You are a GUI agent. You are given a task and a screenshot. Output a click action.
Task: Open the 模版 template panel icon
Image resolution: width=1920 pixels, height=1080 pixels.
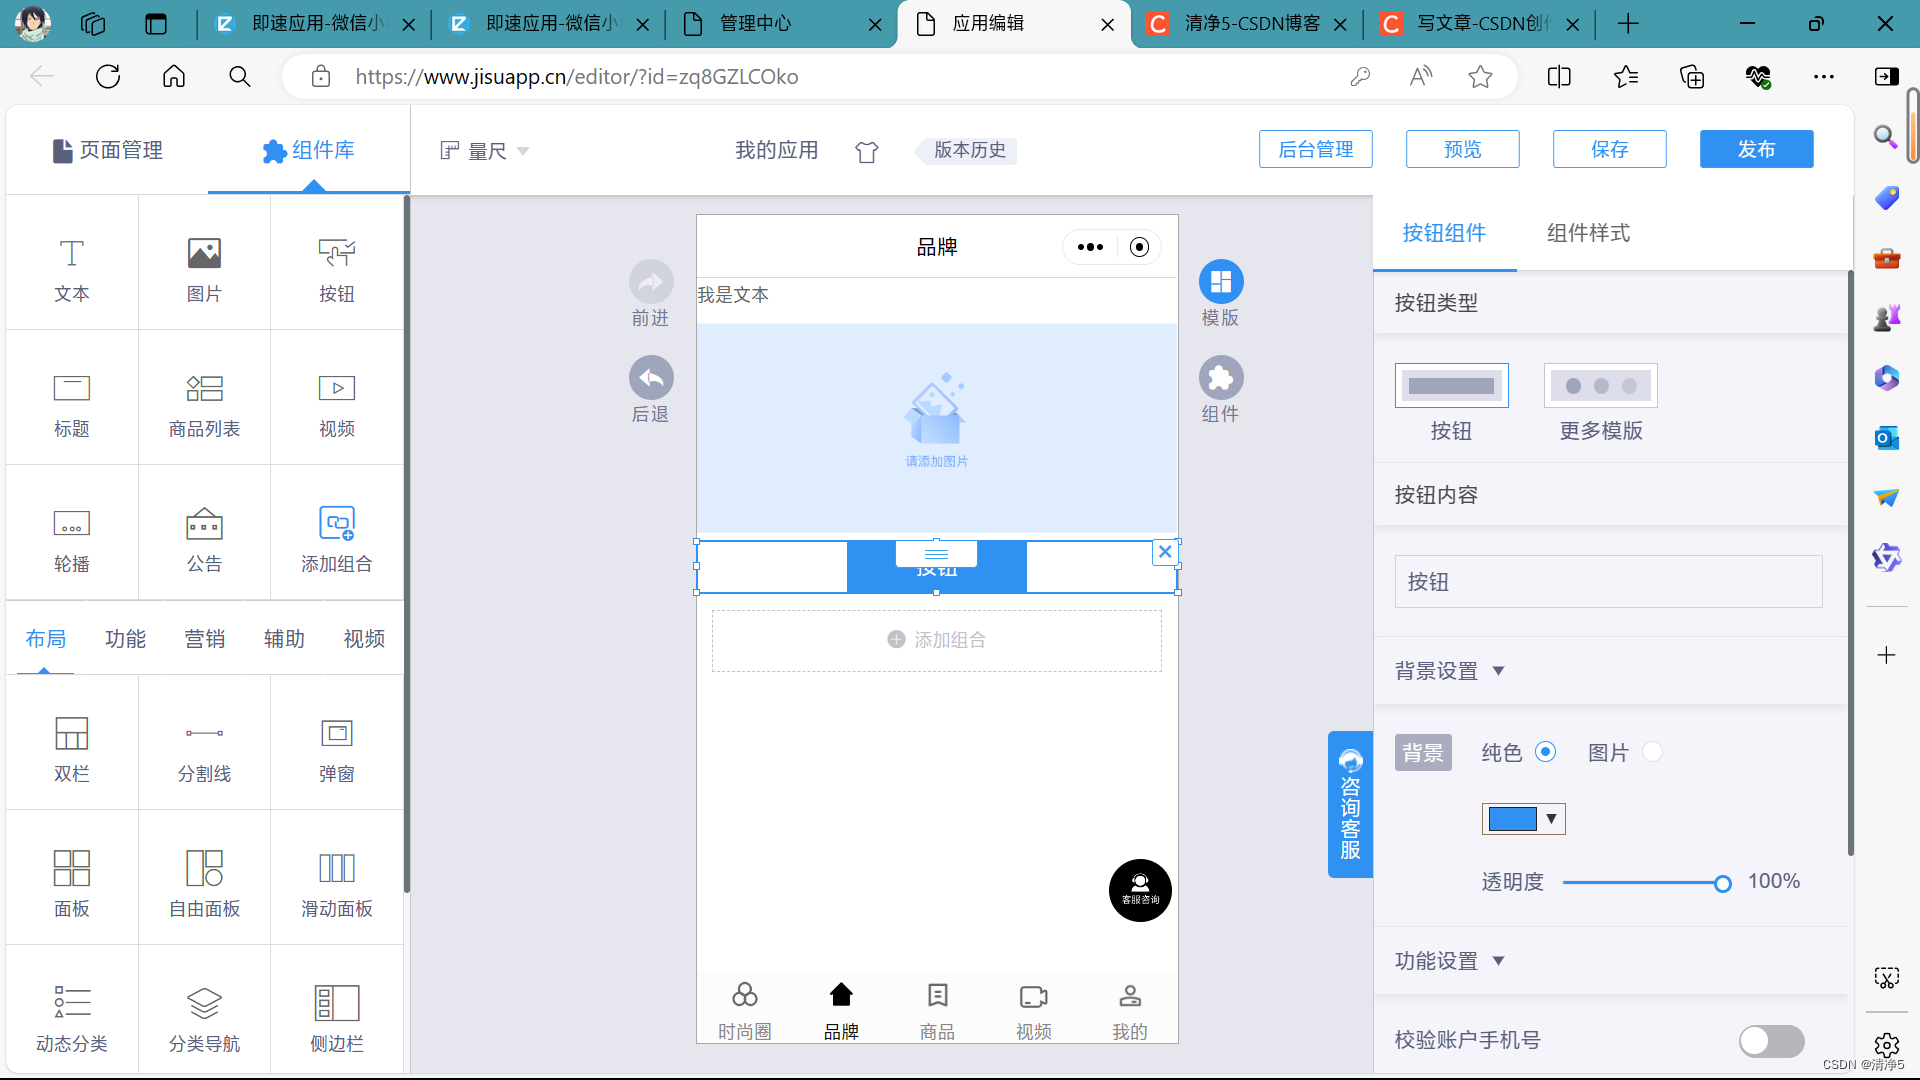point(1220,283)
